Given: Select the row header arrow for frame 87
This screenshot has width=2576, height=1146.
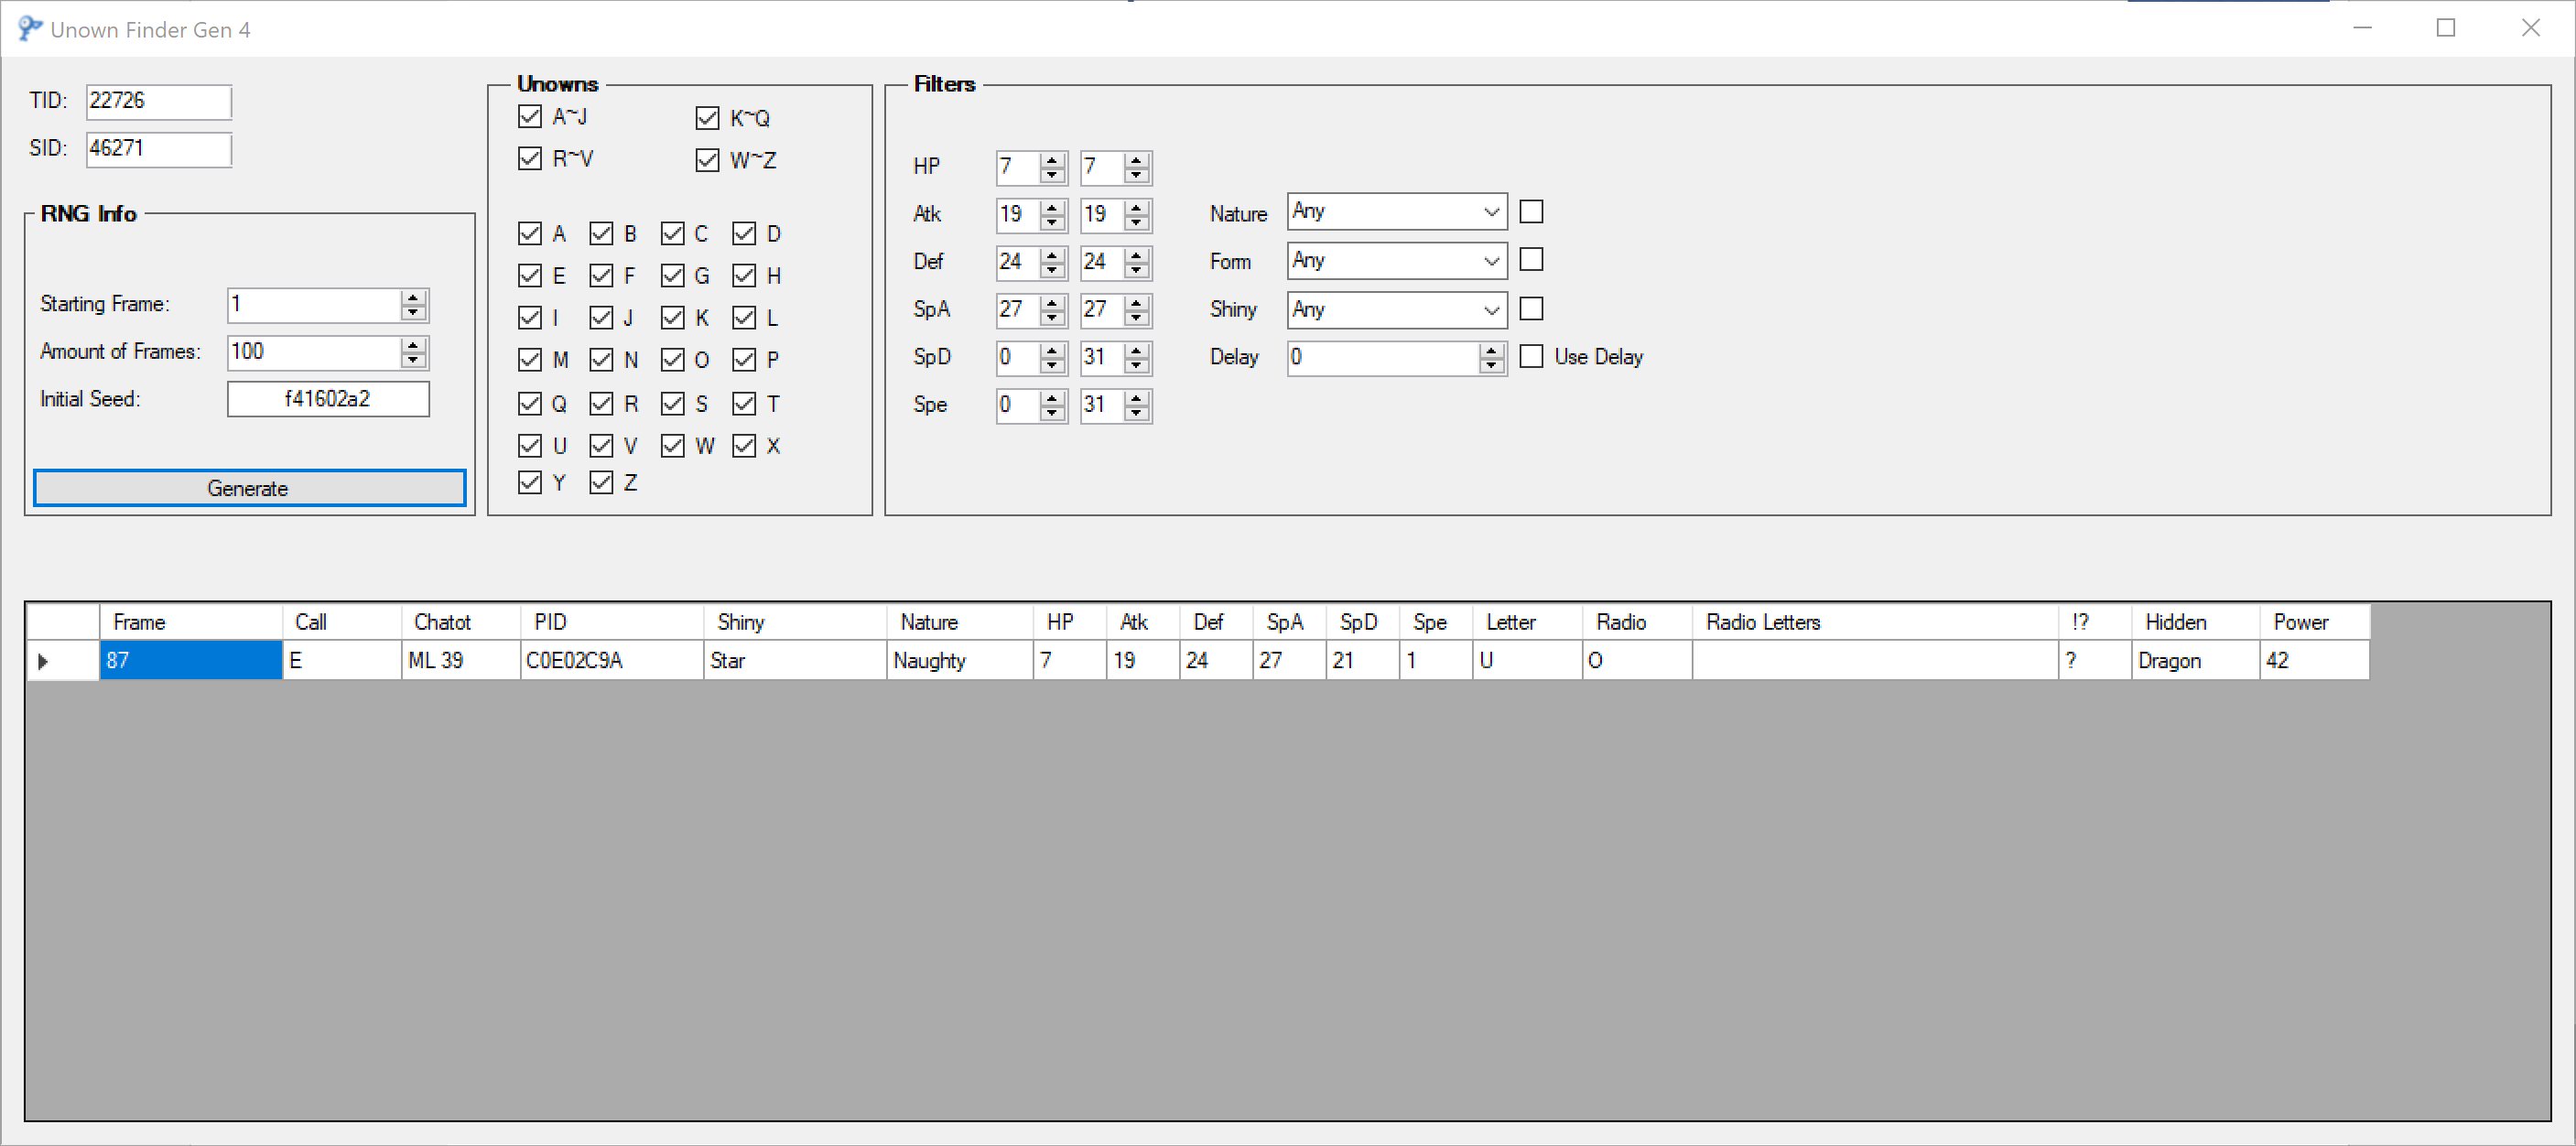Looking at the screenshot, I should point(63,661).
